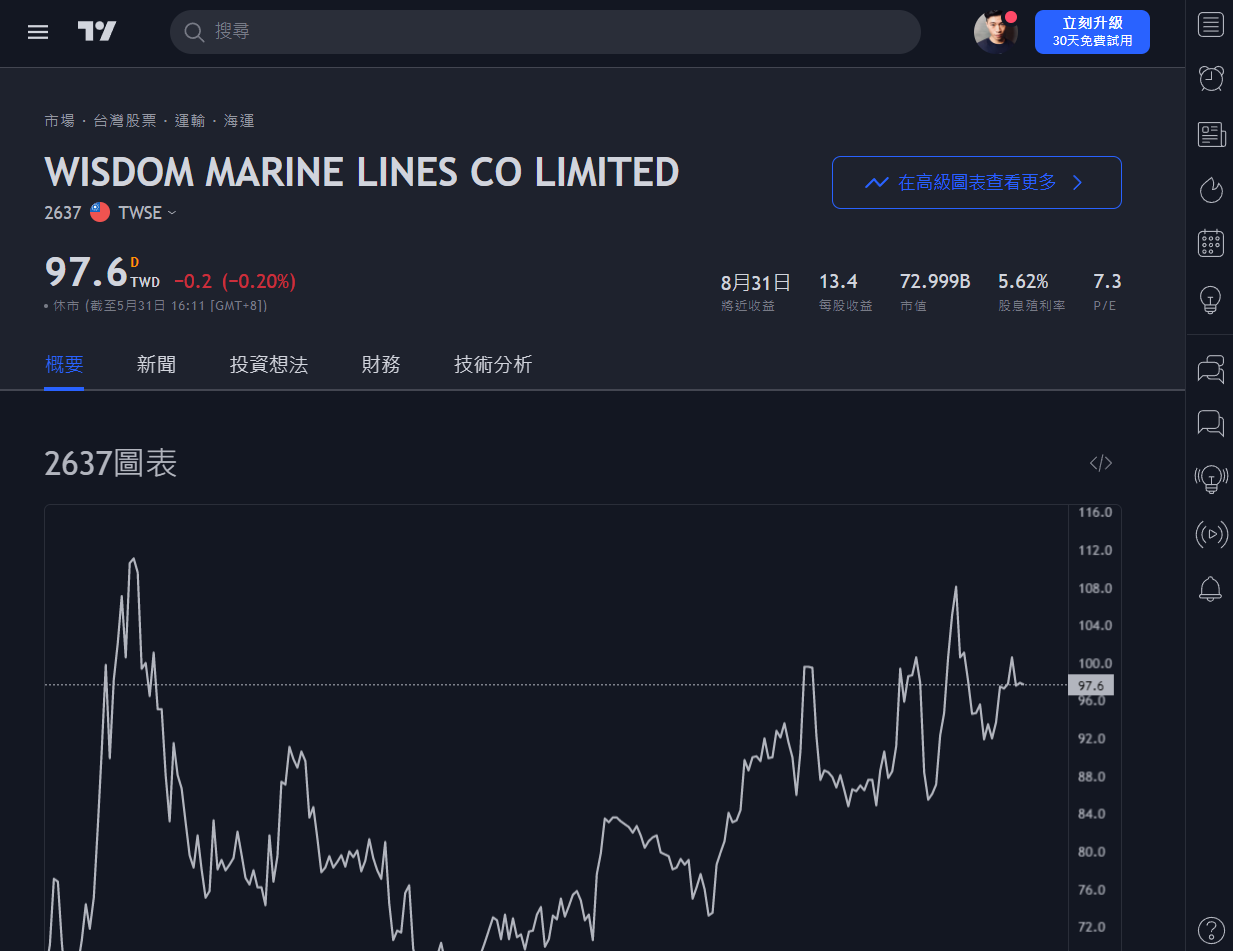This screenshot has height=951, width=1233.
Task: Switch to the 投資想法 tab
Action: (269, 365)
